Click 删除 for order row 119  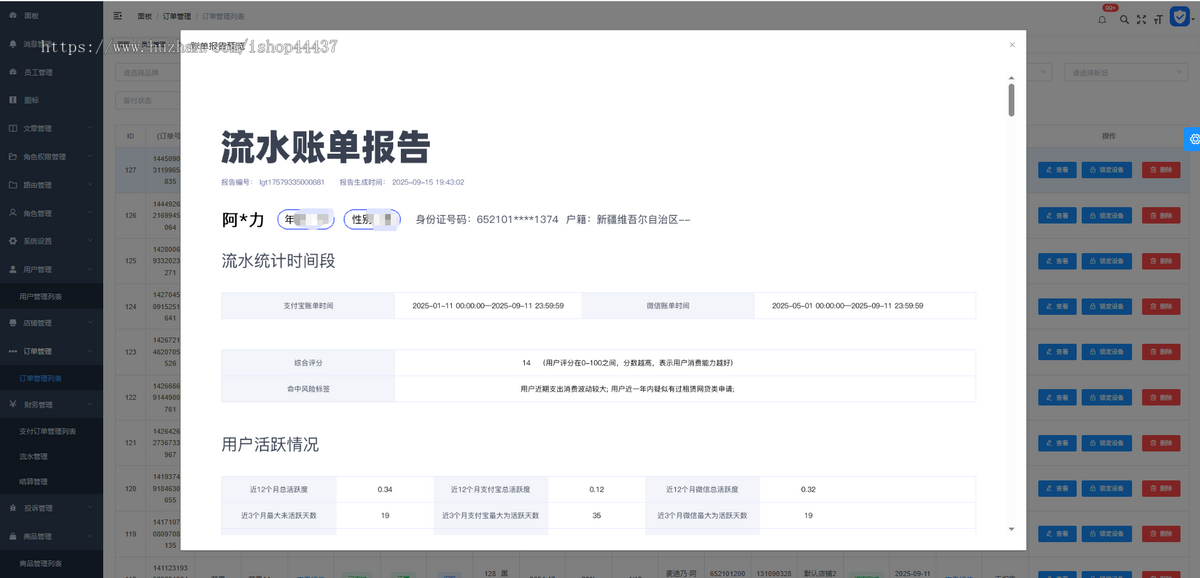pos(1161,534)
